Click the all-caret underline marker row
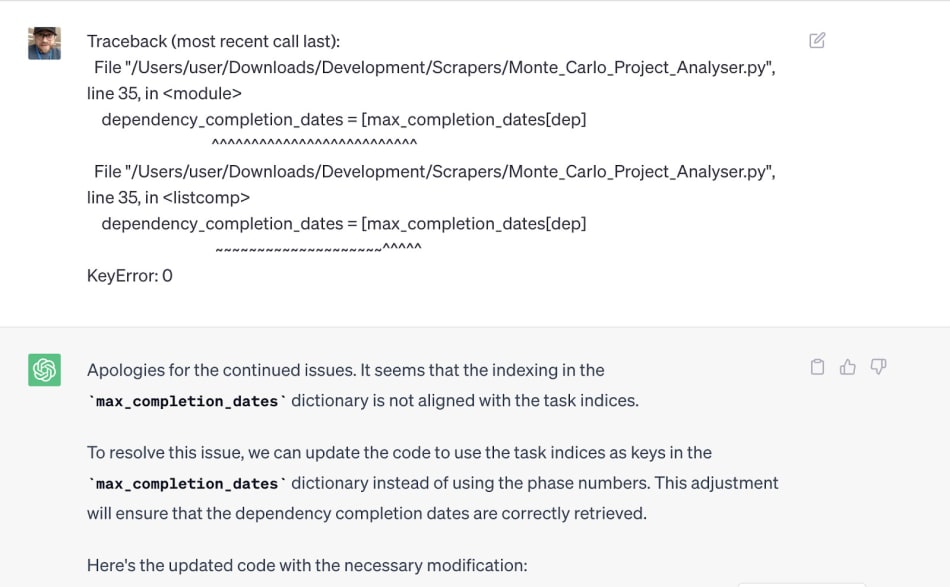Image resolution: width=950 pixels, height=587 pixels. (314, 145)
